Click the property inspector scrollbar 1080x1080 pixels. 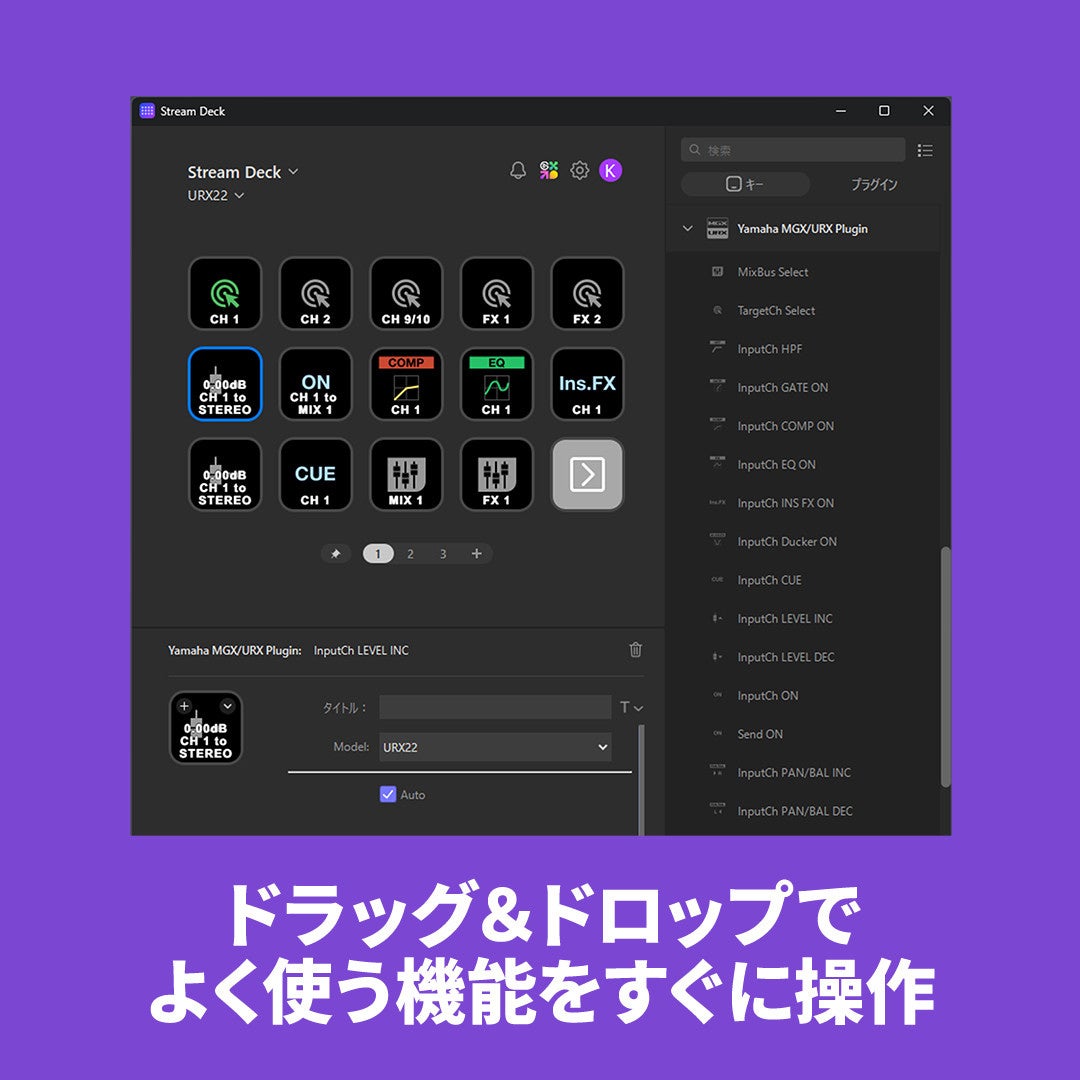pos(641,780)
